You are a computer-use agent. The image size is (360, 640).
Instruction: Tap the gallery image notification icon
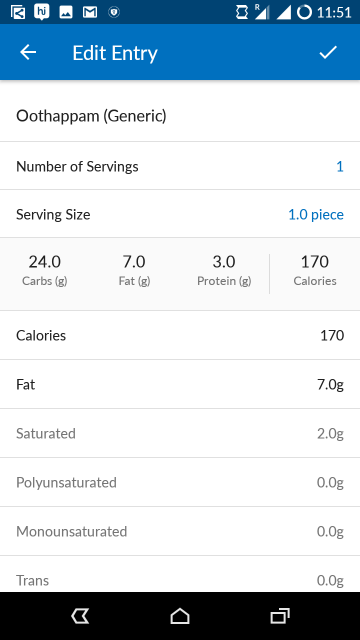pos(66,12)
